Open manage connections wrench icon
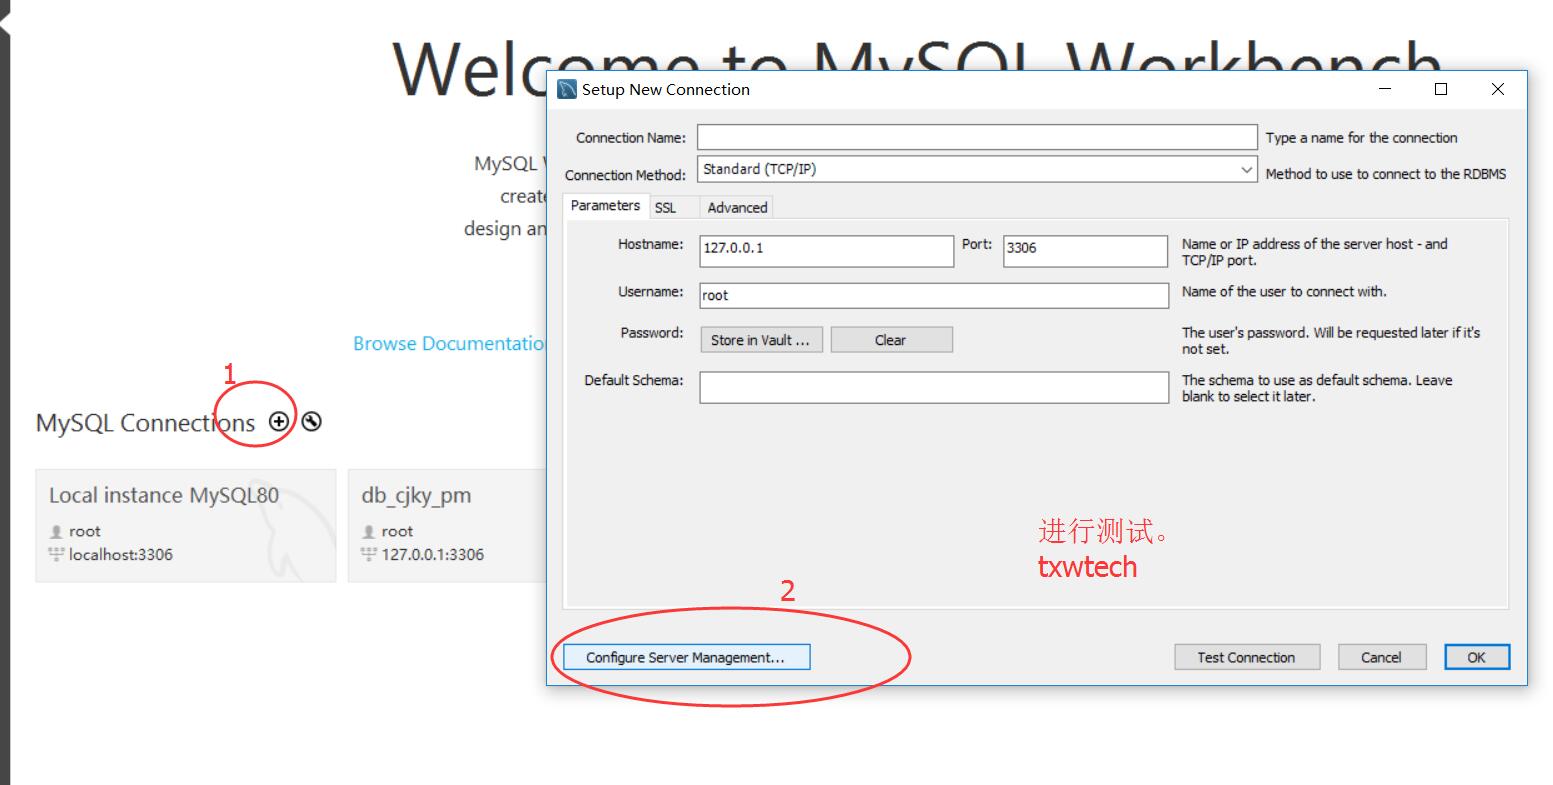 point(312,422)
